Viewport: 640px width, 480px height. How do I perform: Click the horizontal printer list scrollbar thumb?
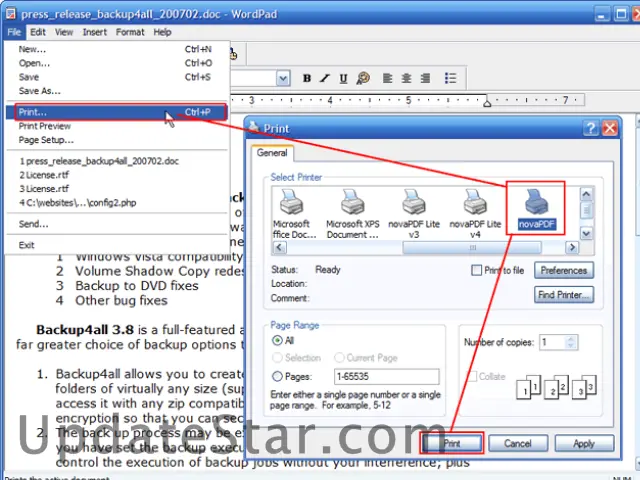(472, 247)
